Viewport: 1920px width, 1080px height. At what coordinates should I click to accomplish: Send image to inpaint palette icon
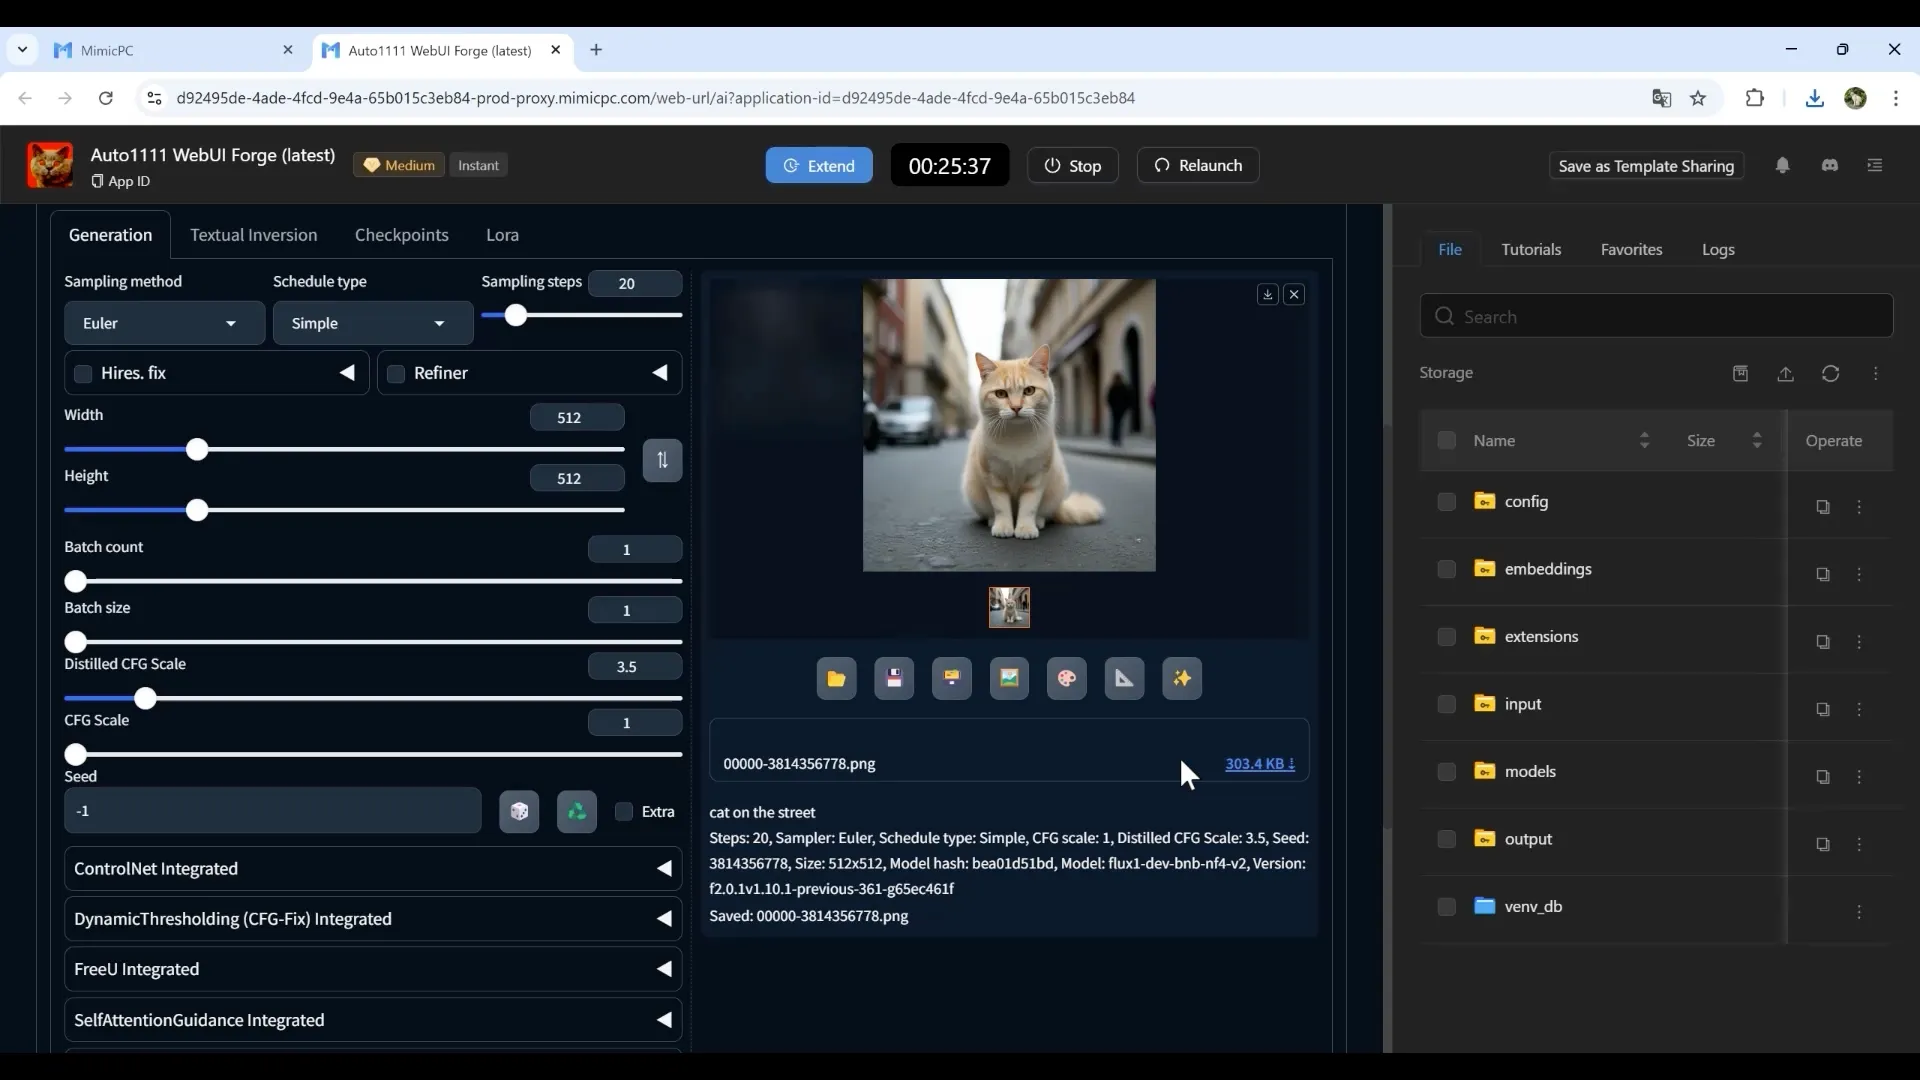(x=1067, y=679)
